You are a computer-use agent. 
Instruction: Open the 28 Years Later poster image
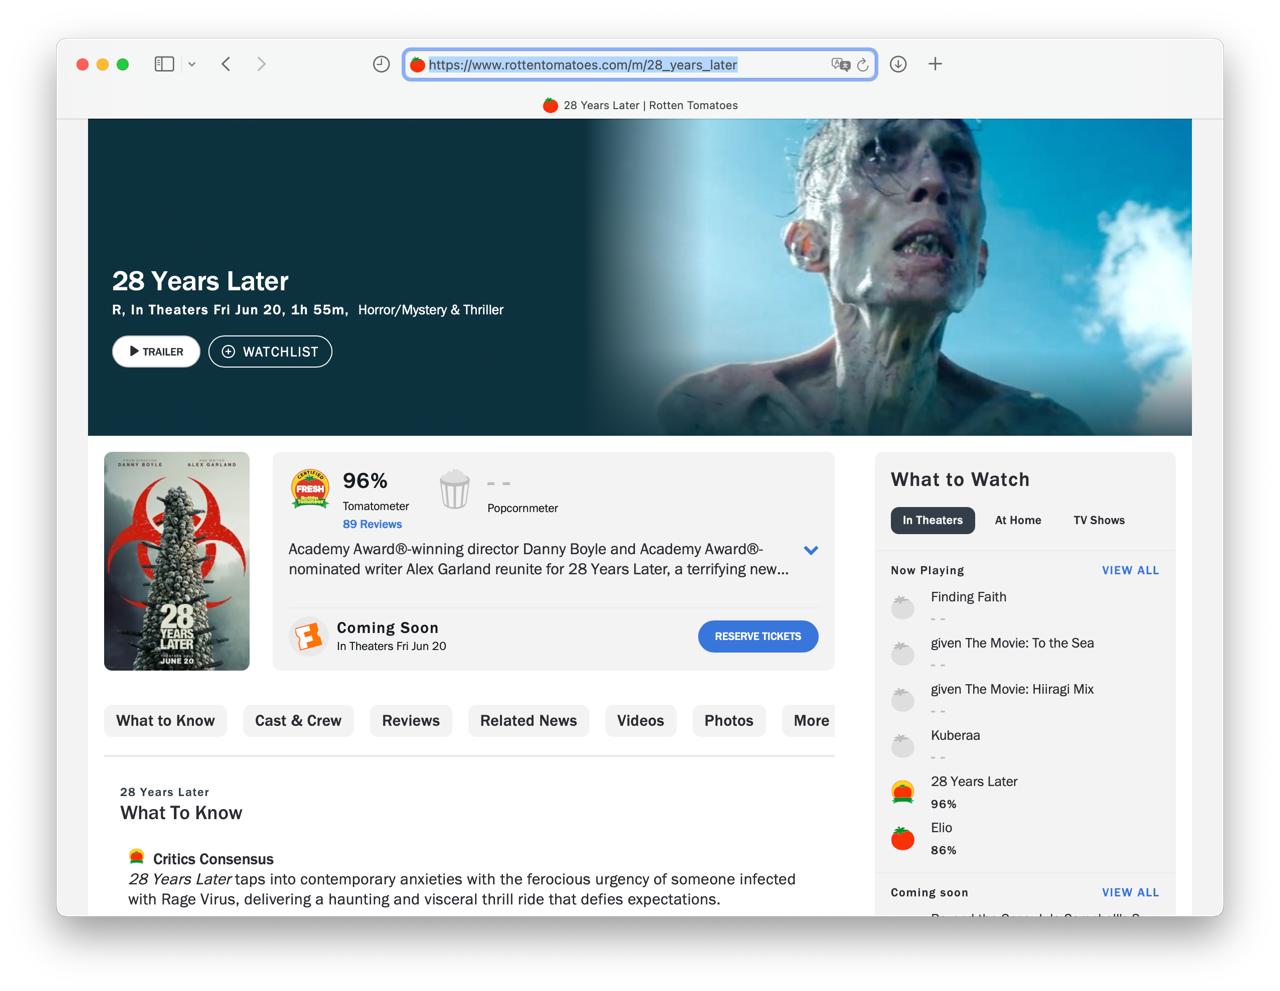coord(177,561)
